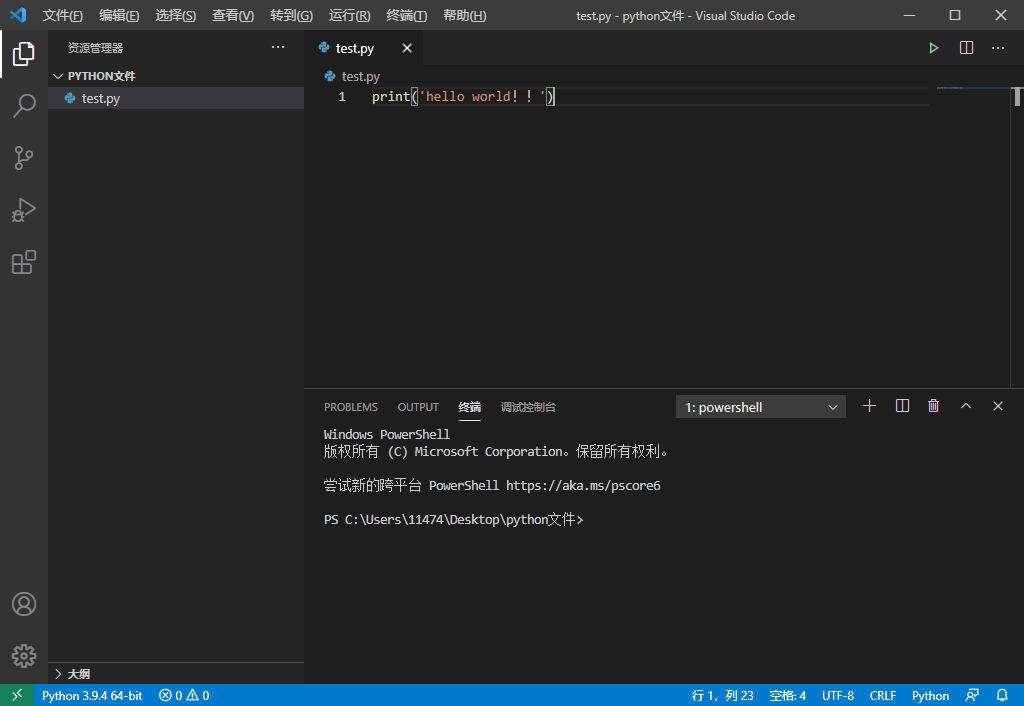Click the 资源管理器 panel title
1024x706 pixels.
[x=95, y=48]
